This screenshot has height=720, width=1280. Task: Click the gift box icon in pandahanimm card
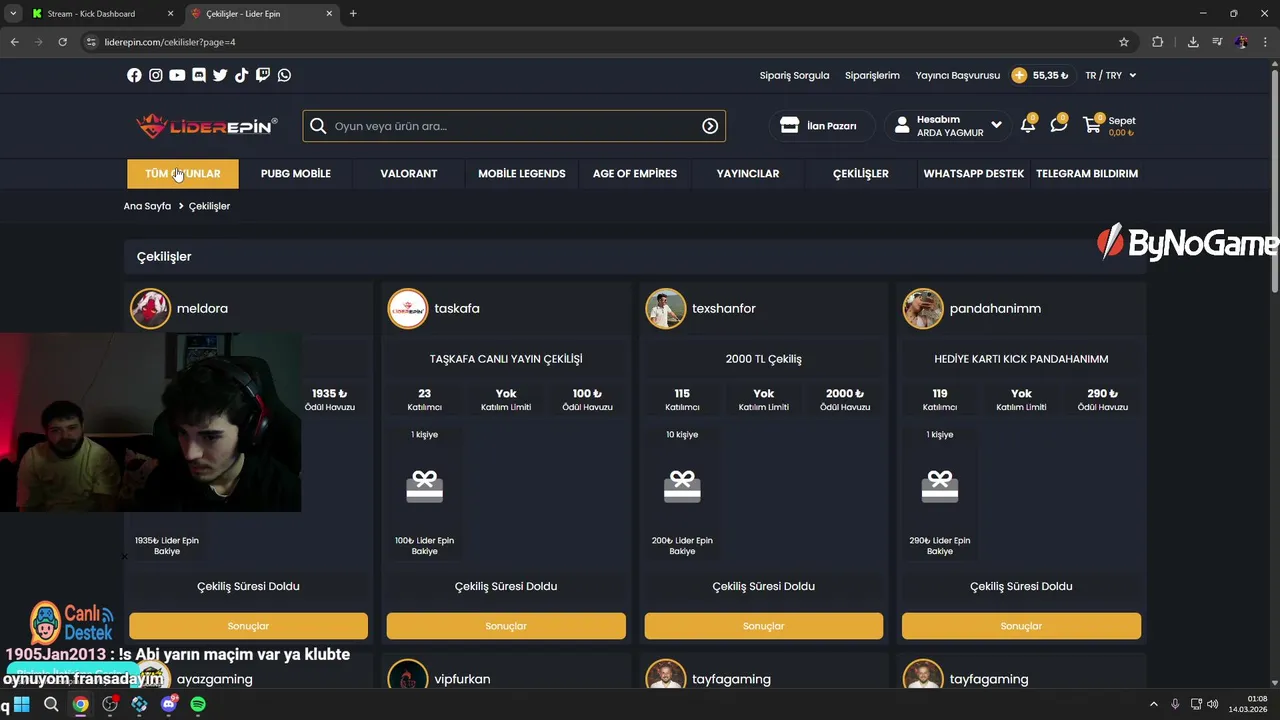click(940, 487)
